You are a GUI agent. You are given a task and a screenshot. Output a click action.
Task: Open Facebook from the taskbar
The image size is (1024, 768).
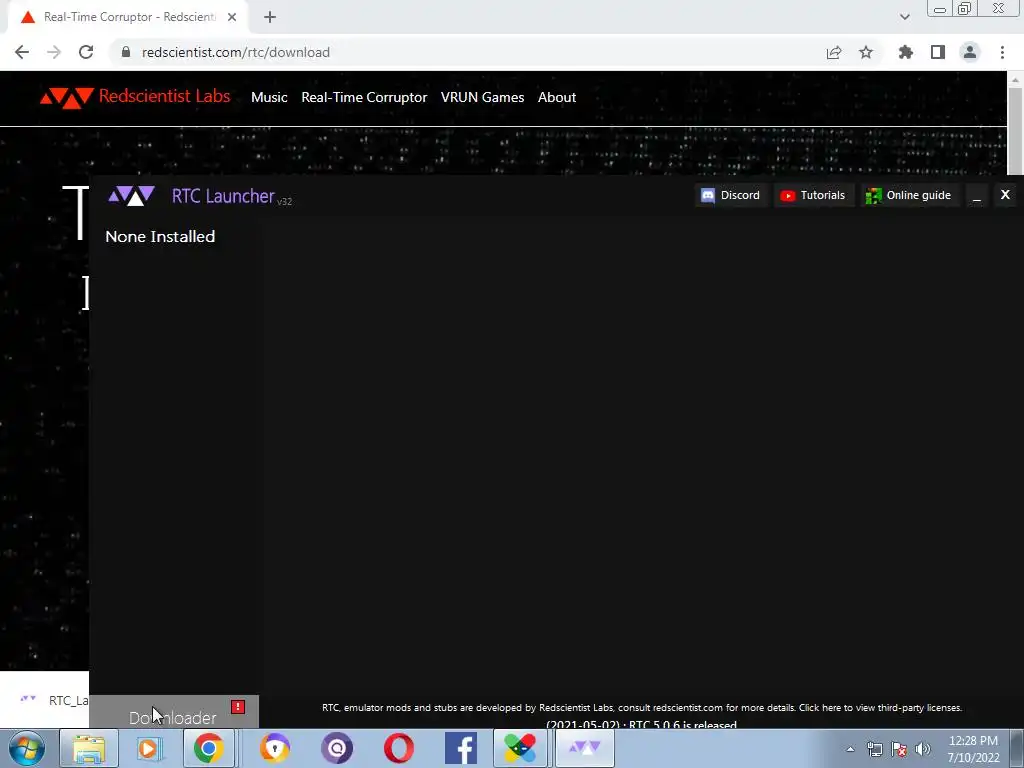pos(460,748)
